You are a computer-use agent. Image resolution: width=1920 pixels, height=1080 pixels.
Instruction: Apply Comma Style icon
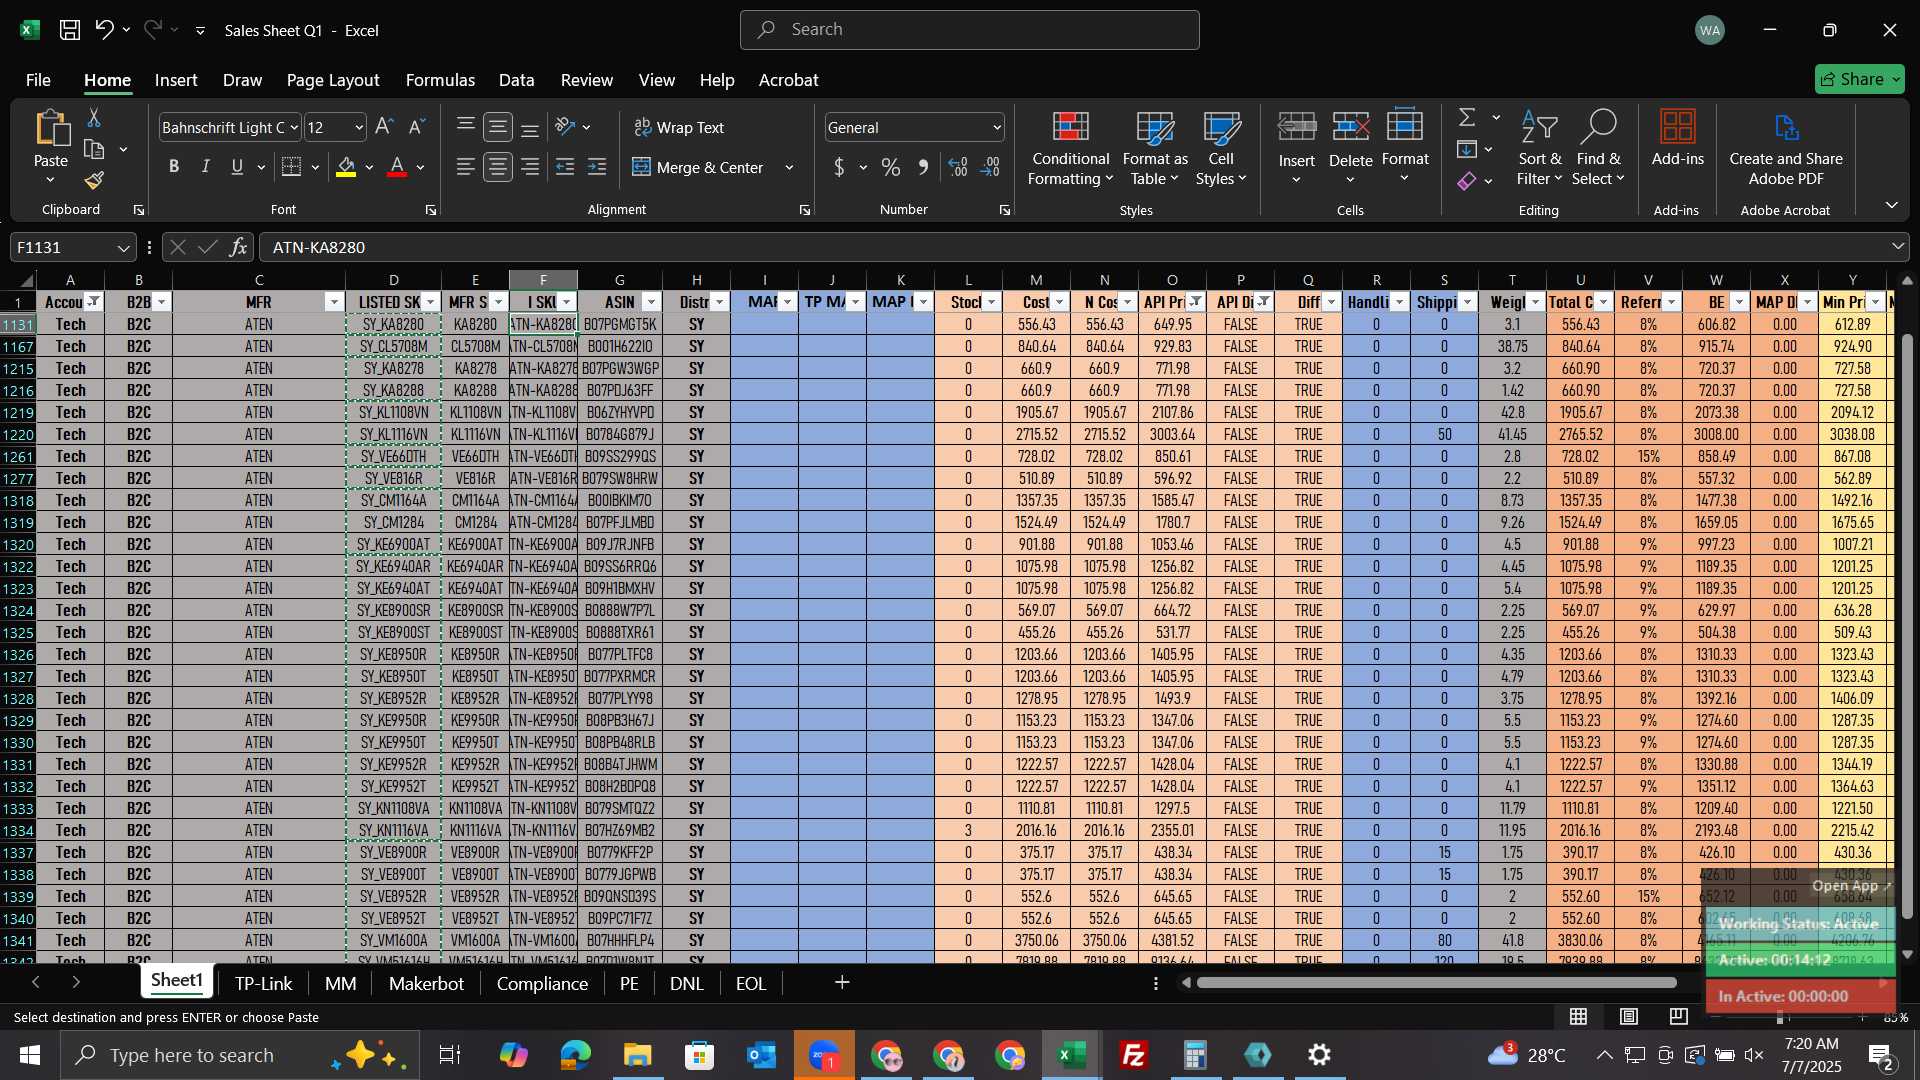[x=923, y=167]
